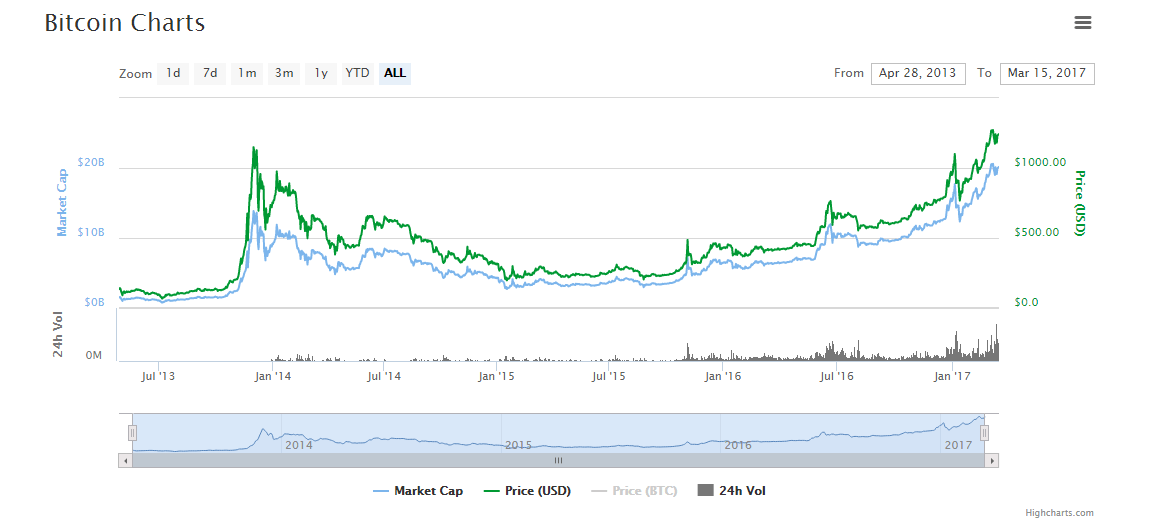Viewport: 1175px width, 528px height.
Task: Set zoom to 3m
Action: coord(284,73)
